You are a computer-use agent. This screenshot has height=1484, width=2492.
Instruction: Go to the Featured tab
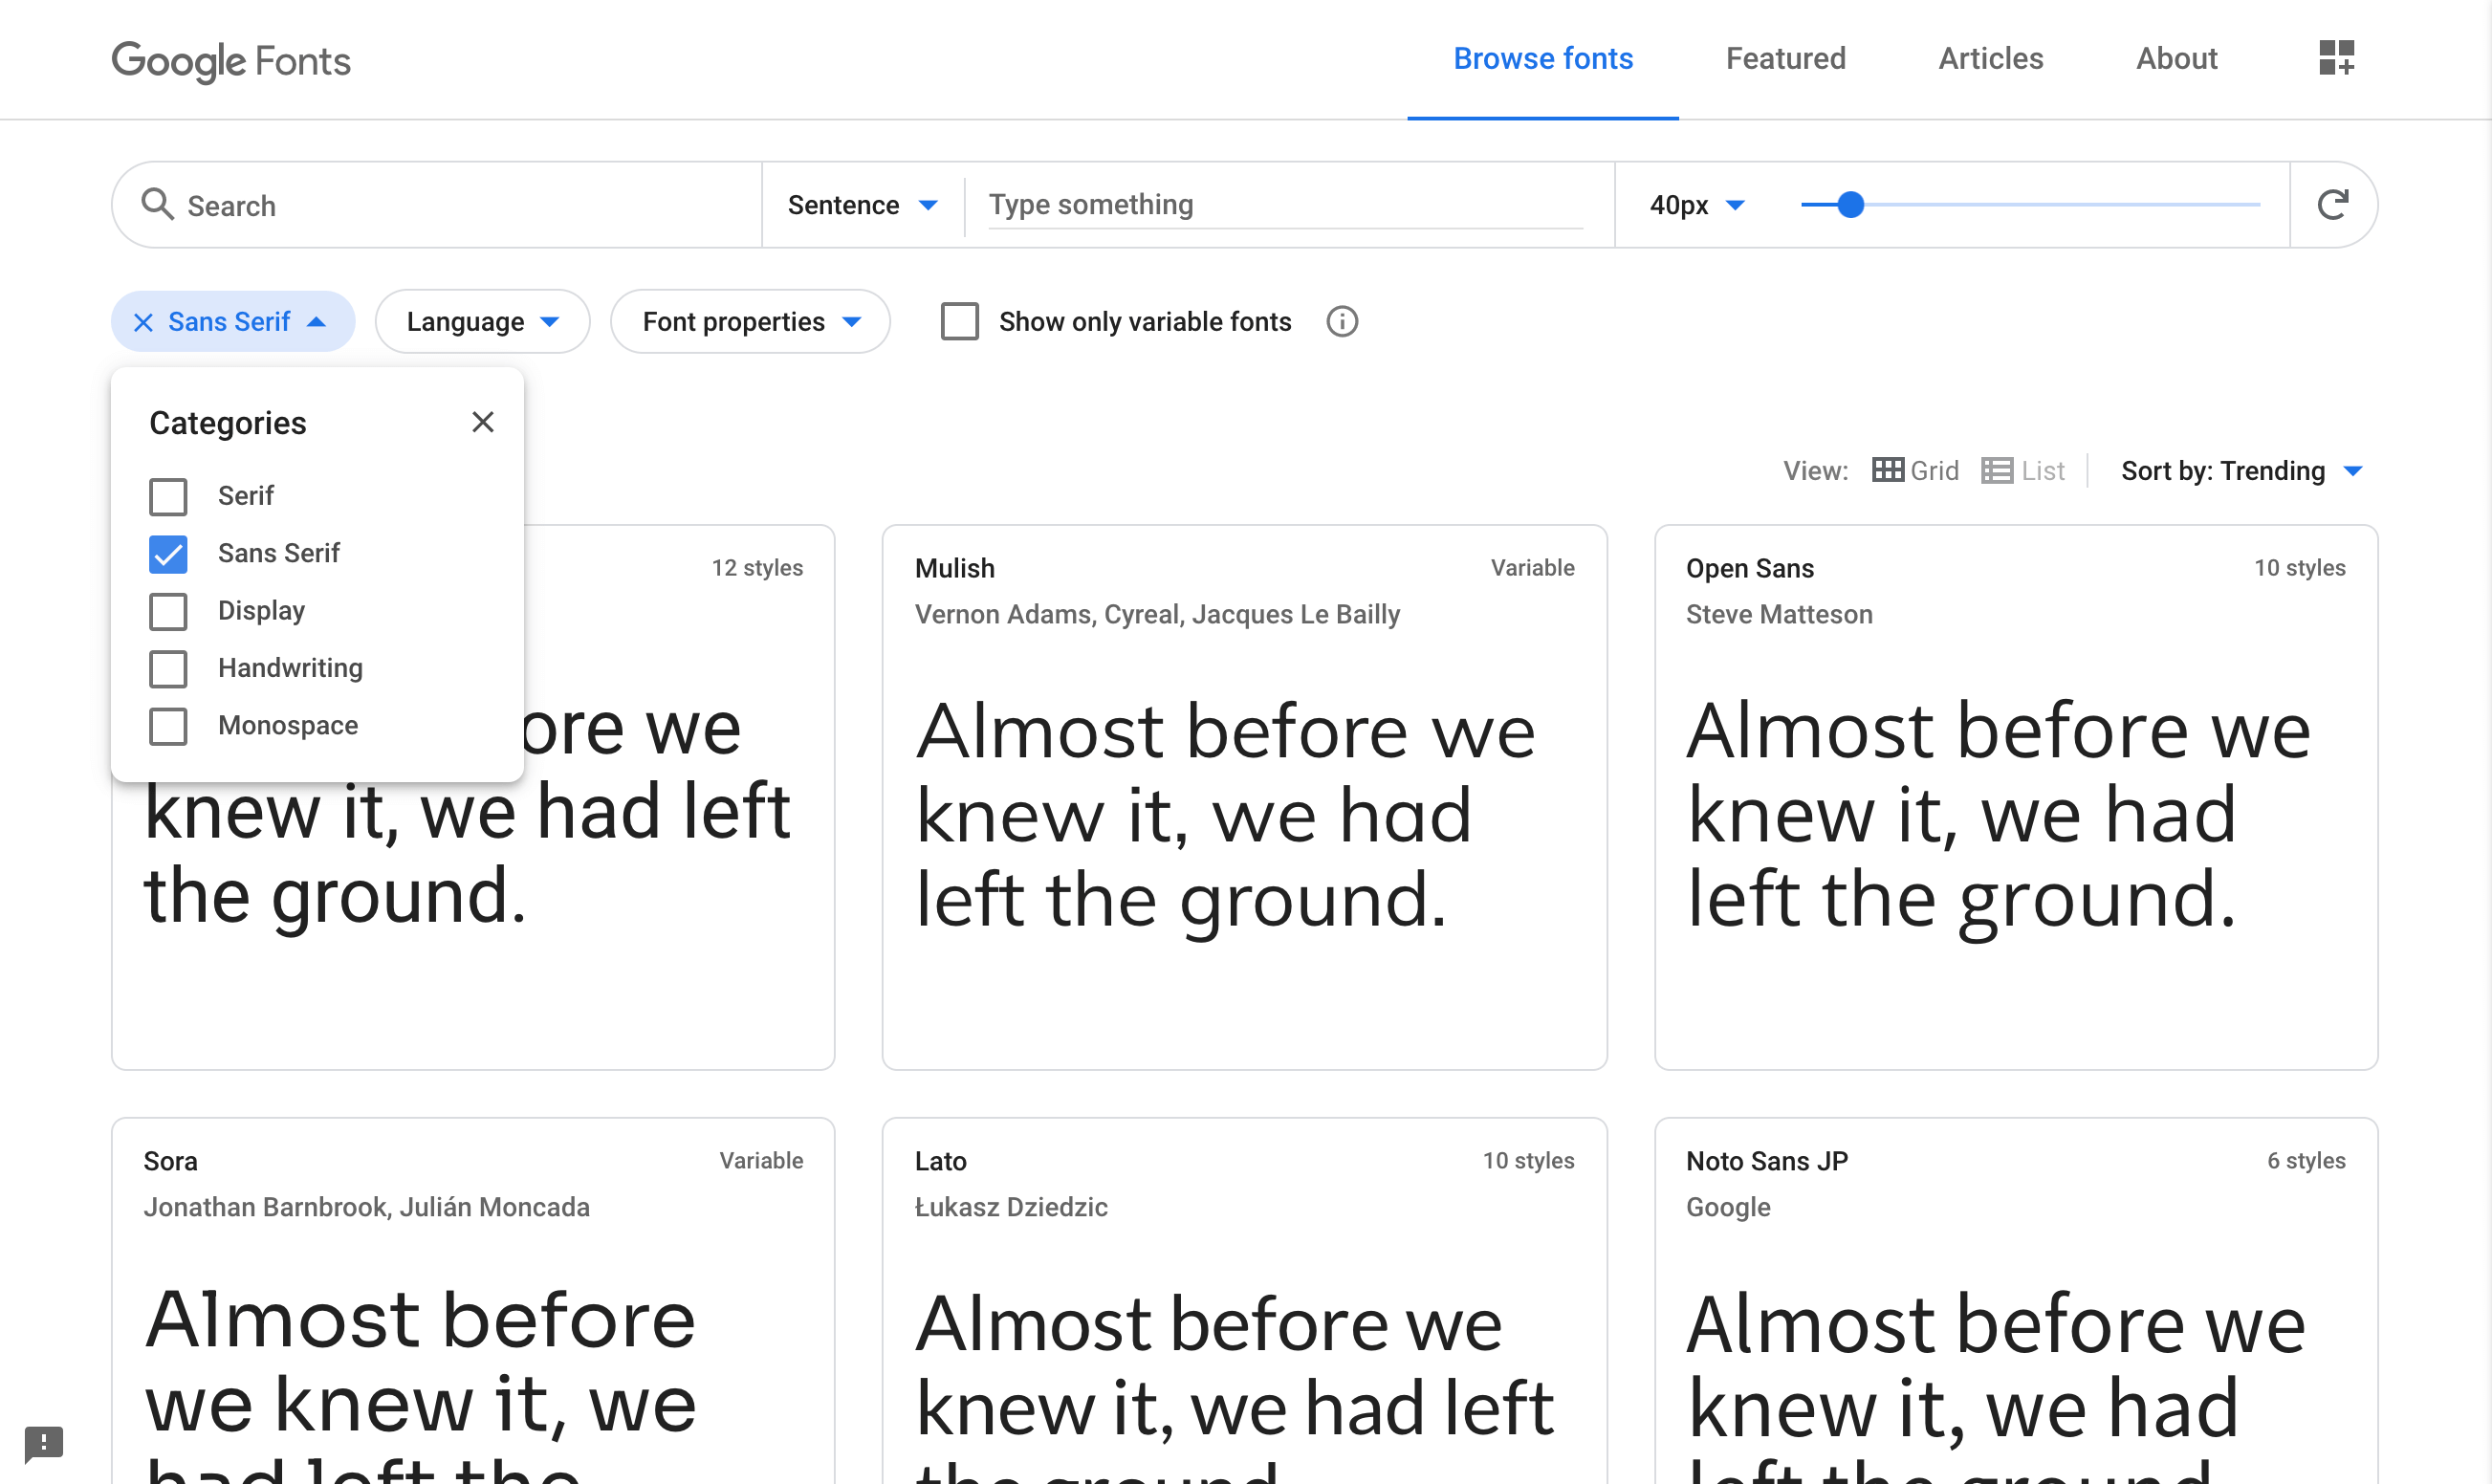tap(1785, 58)
